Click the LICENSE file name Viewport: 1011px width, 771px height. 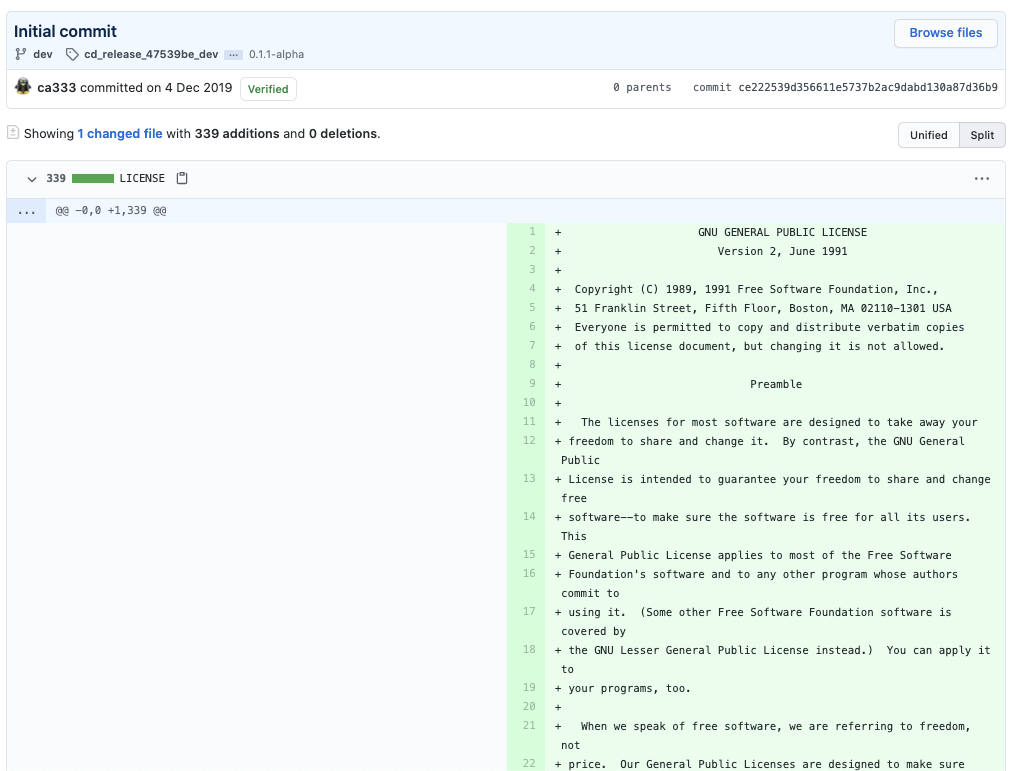[142, 178]
